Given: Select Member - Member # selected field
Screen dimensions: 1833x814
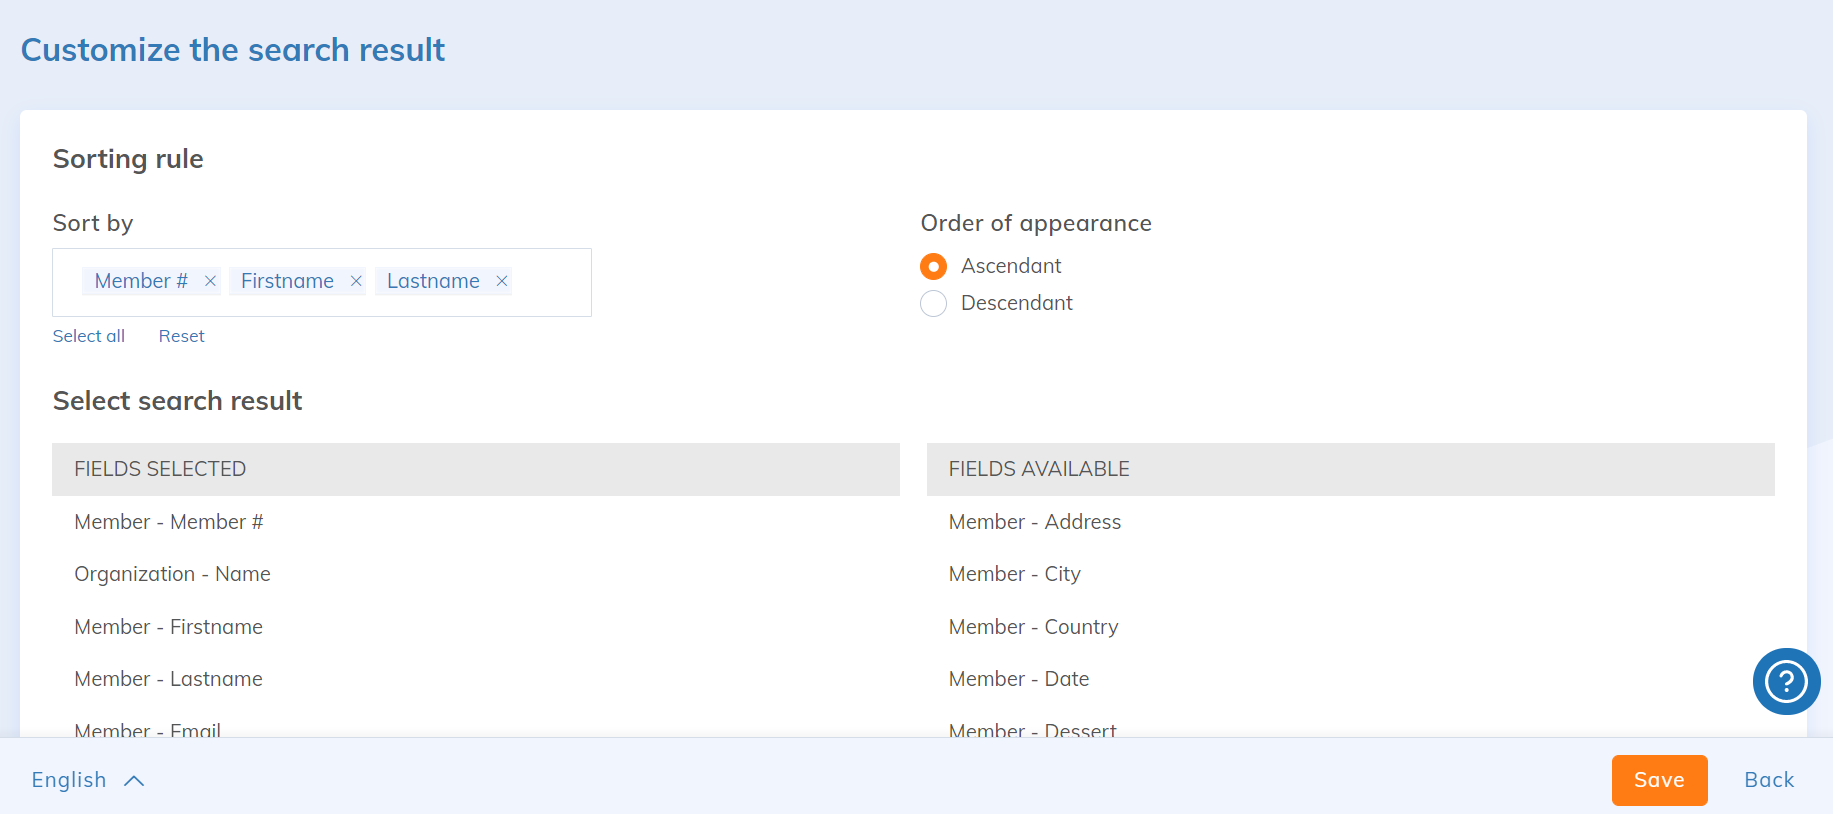Looking at the screenshot, I should [169, 522].
